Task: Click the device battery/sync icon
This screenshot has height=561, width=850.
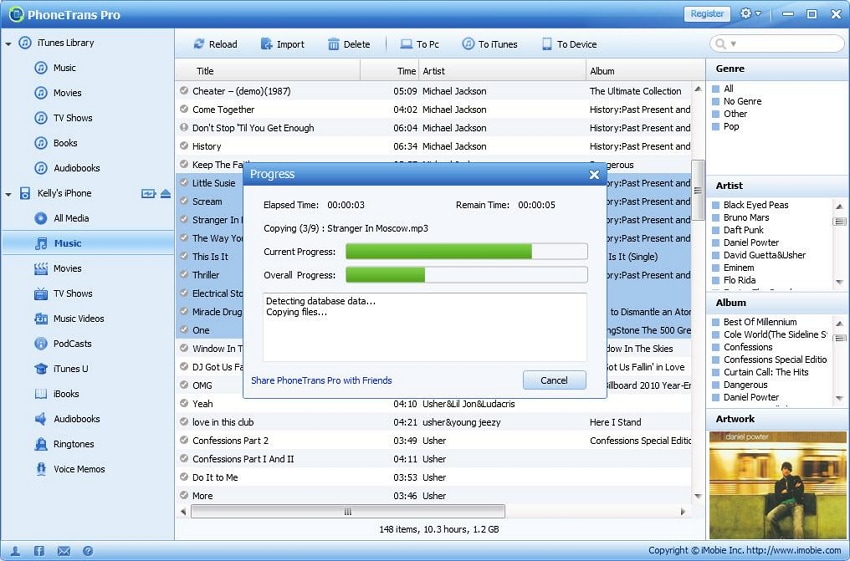Action: [148, 194]
